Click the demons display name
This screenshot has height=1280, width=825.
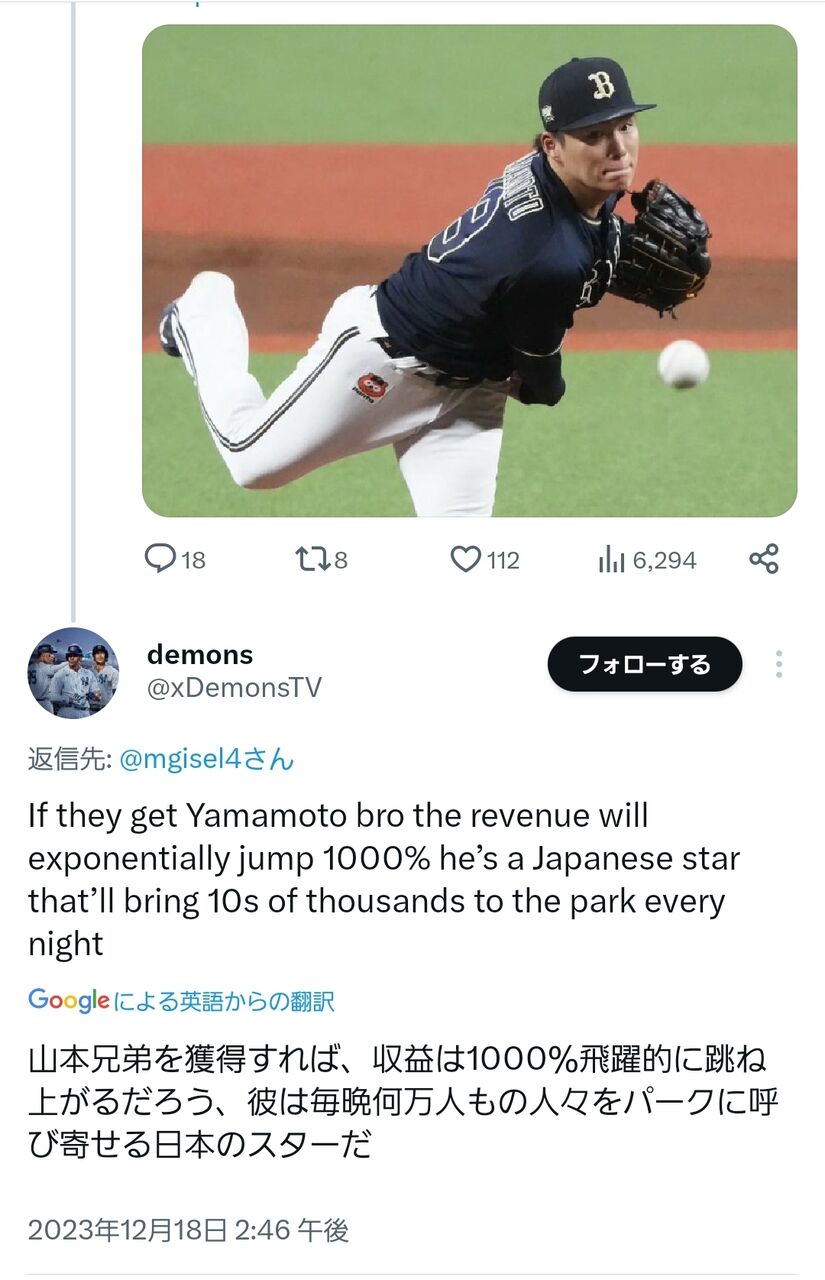200,655
